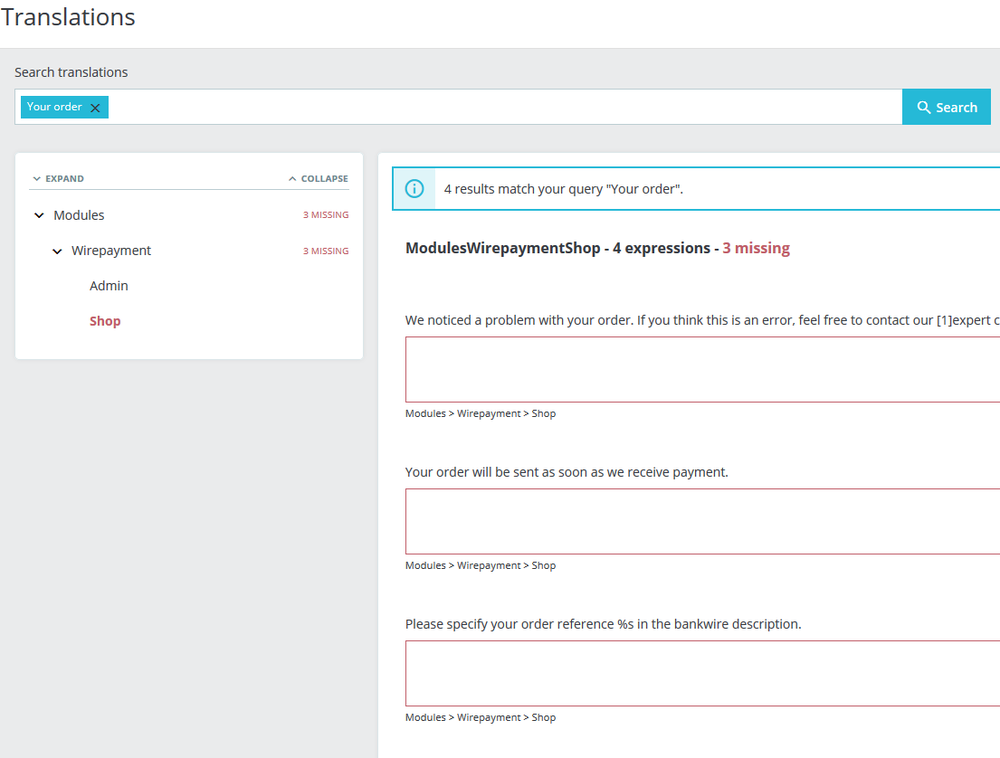This screenshot has width=1000, height=758.
Task: Click '3 MISSING' badge next to Wirepayment
Action: [x=325, y=251]
